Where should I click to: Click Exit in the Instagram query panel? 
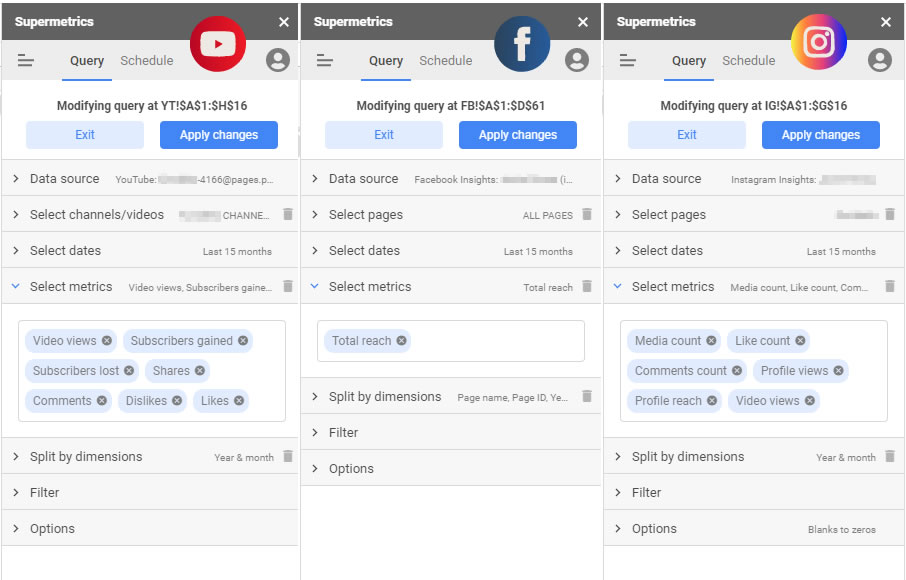pyautogui.click(x=687, y=135)
